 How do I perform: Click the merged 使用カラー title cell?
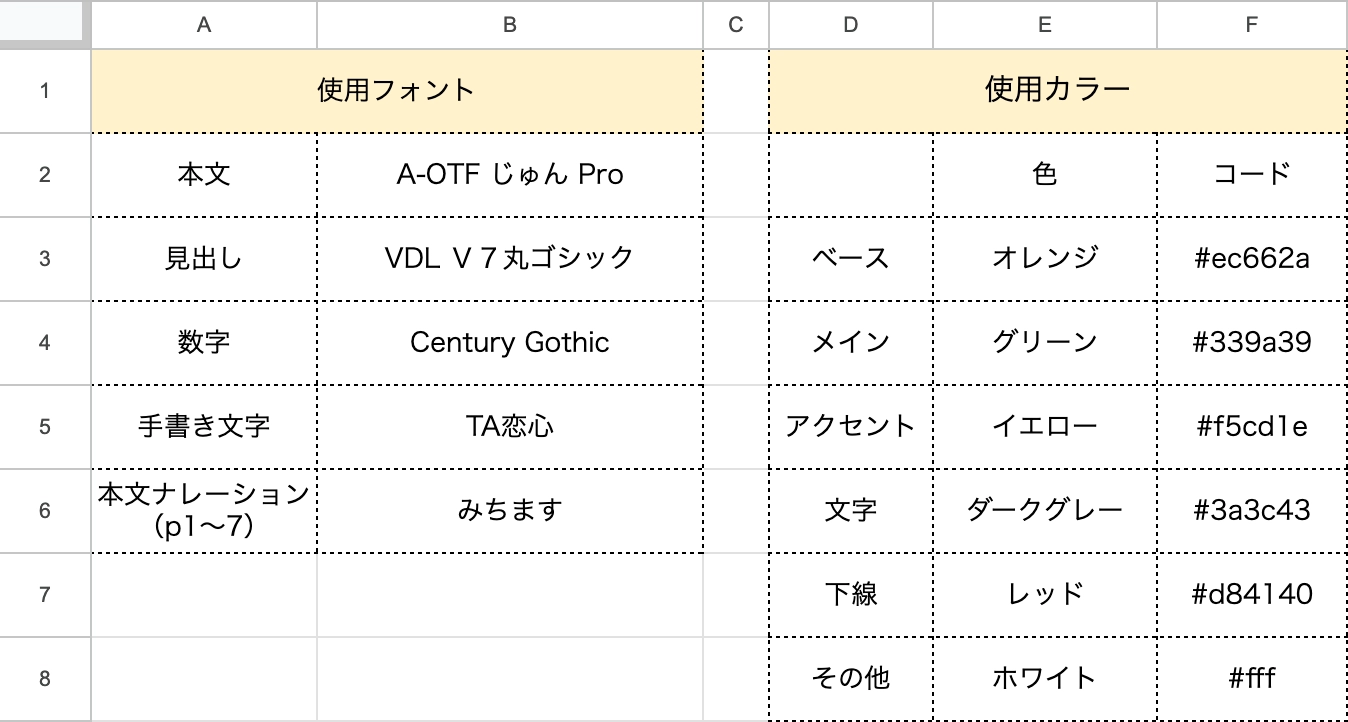coord(1058,91)
